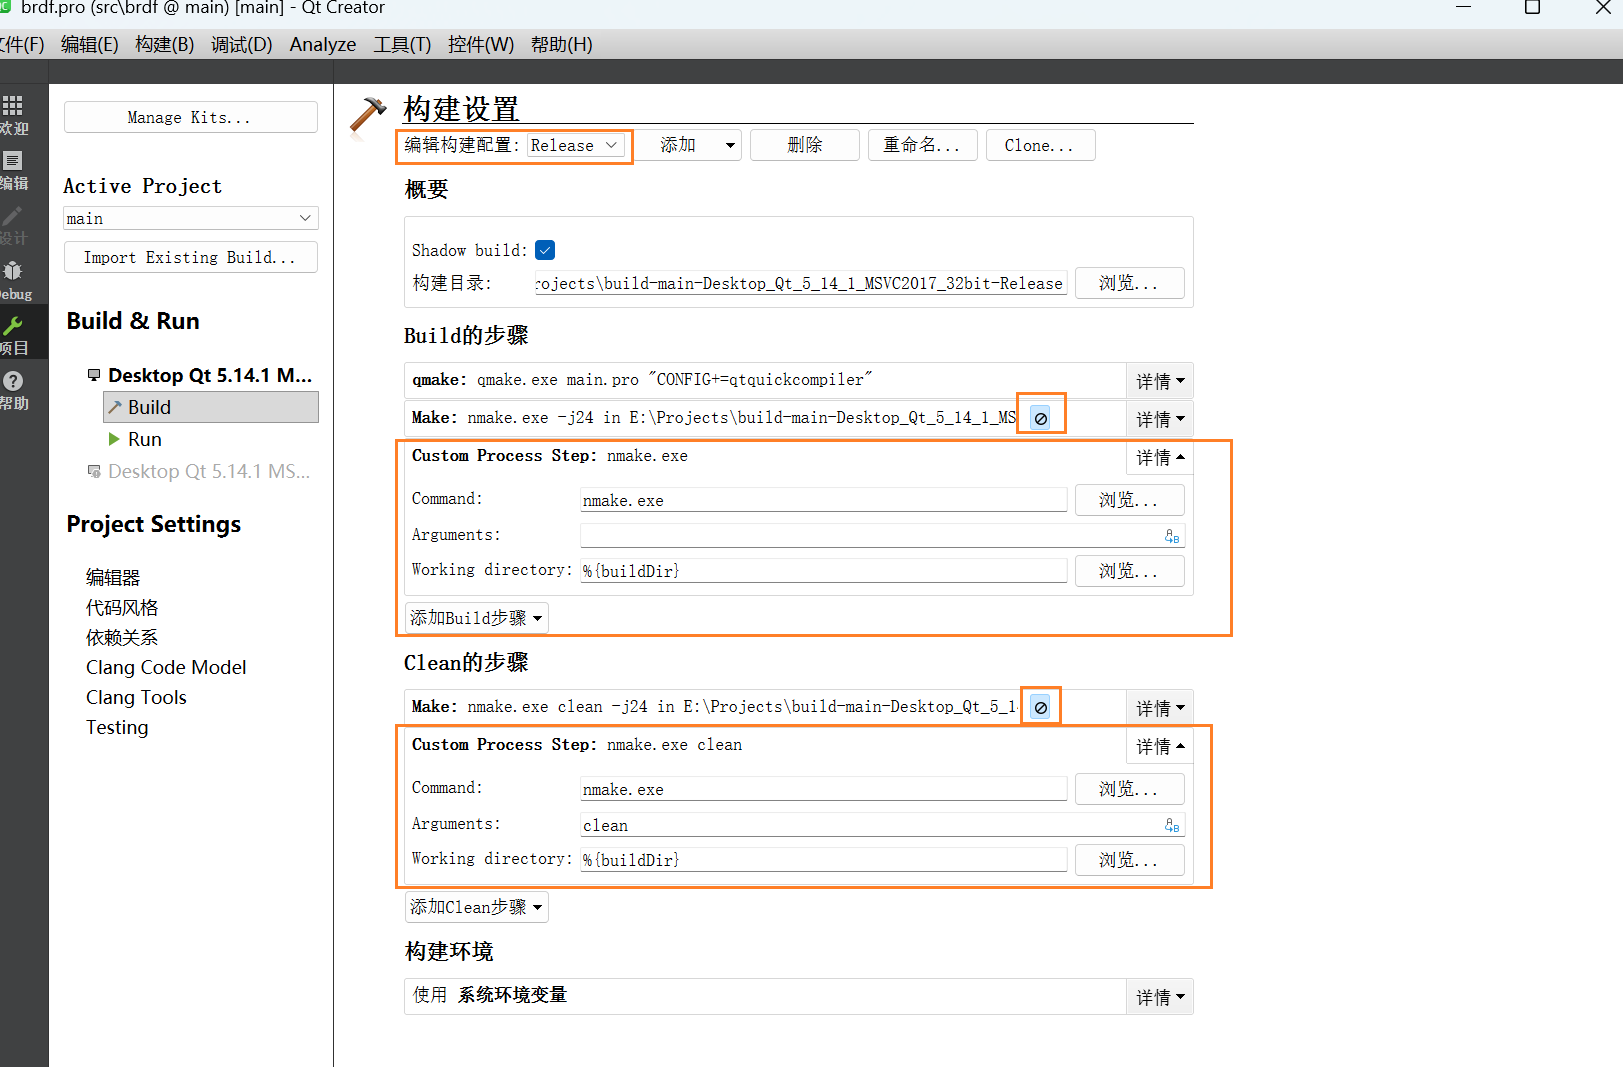Open the Release build configuration dropdown
Image resolution: width=1623 pixels, height=1067 pixels.
(x=576, y=145)
